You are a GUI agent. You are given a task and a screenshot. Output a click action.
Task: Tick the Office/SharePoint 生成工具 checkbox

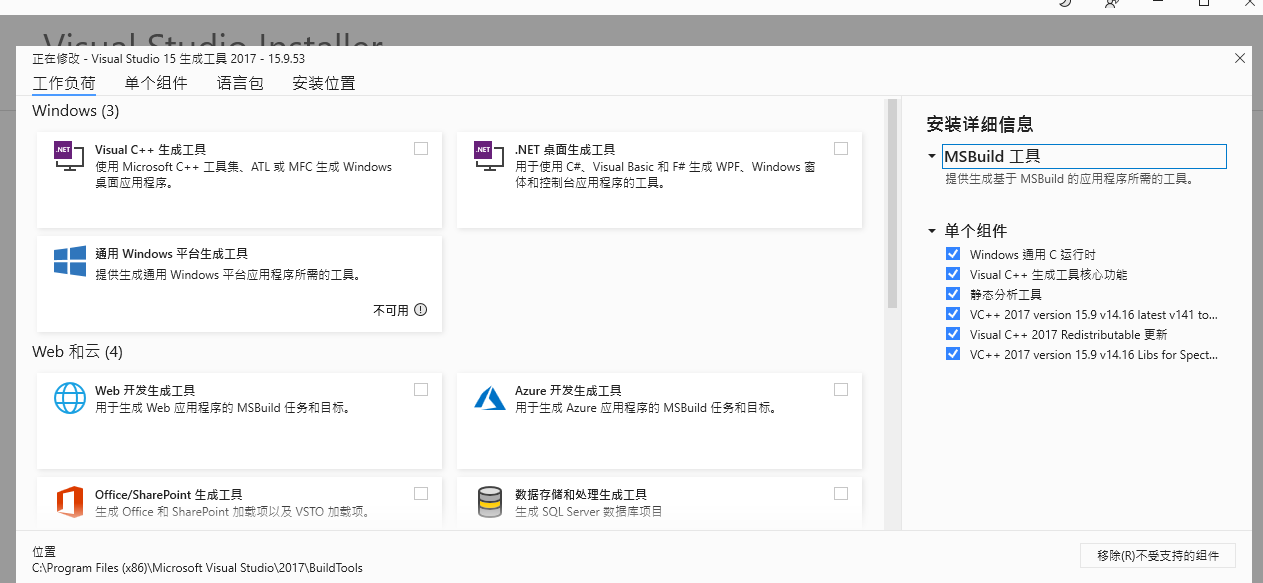(421, 493)
